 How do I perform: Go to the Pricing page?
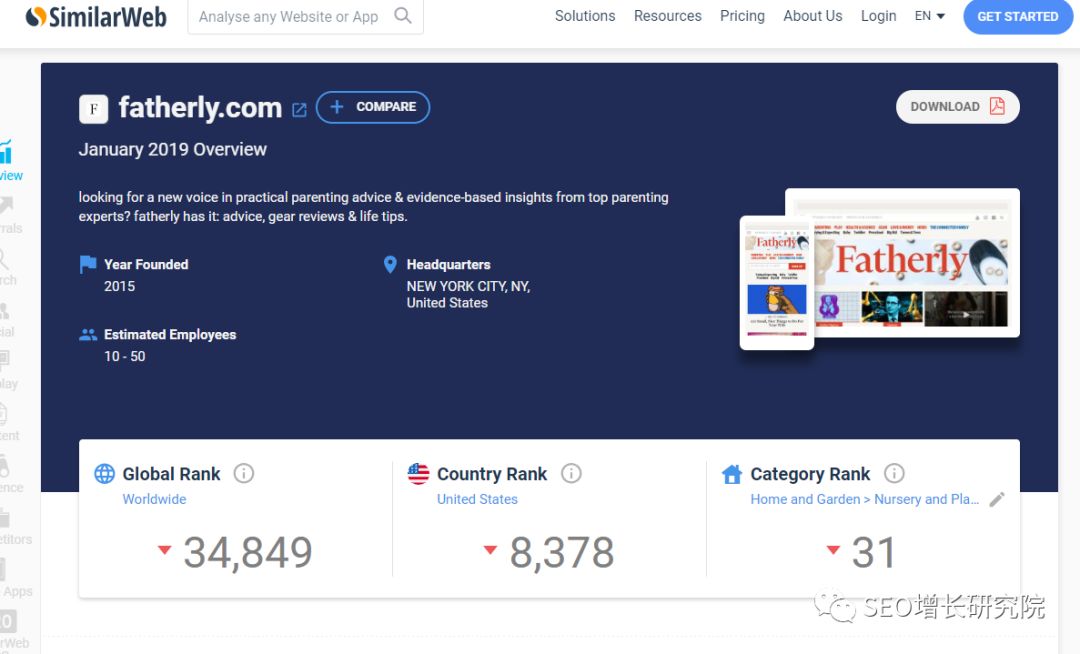pyautogui.click(x=742, y=16)
